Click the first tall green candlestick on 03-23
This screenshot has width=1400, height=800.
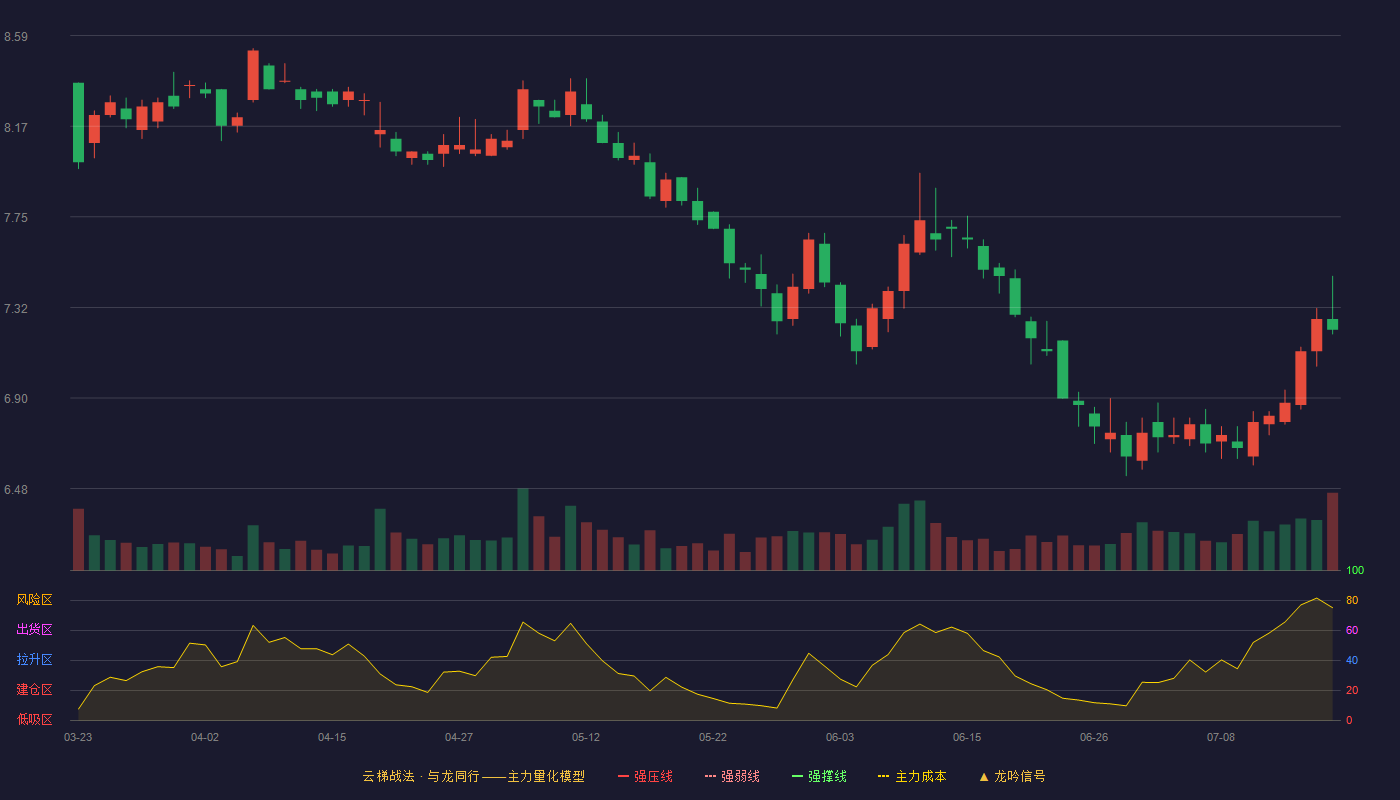[78, 122]
